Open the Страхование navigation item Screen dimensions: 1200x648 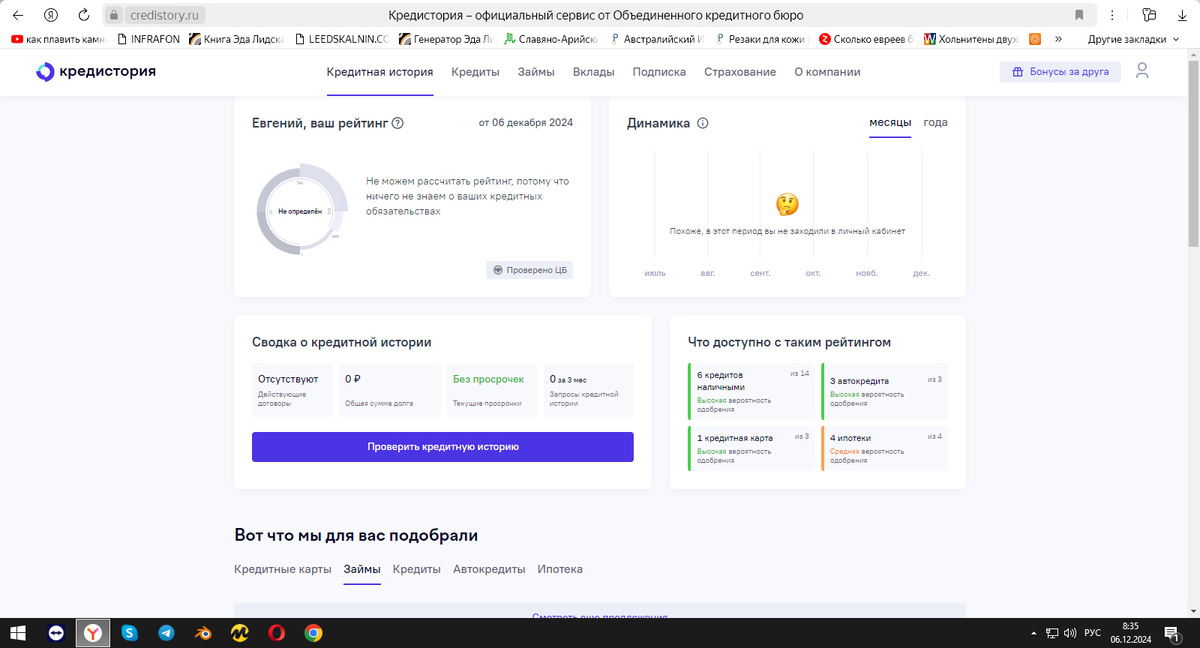coord(740,72)
